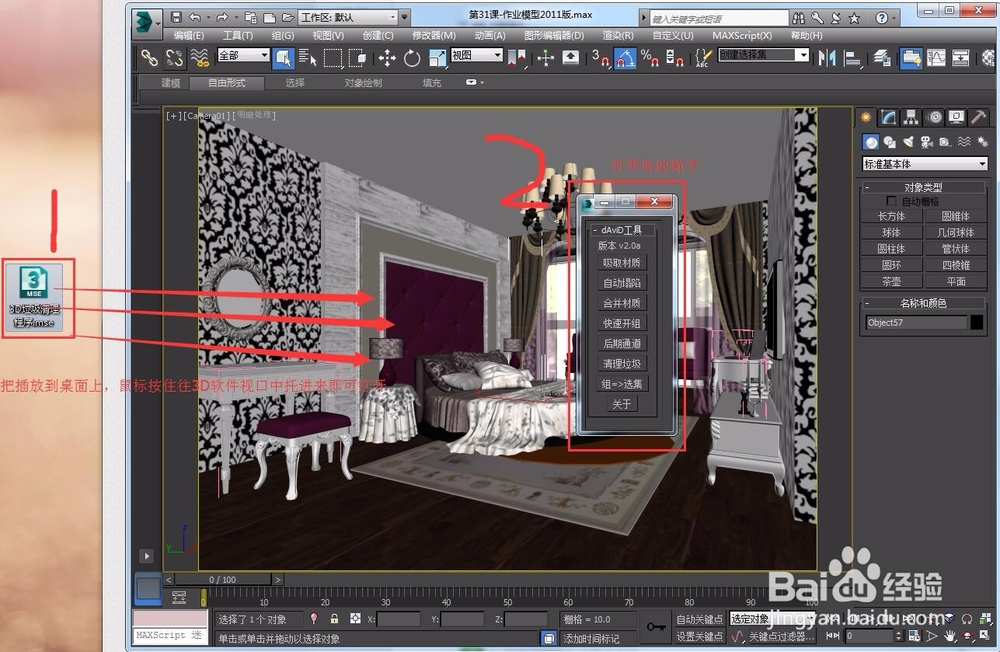The image size is (1000, 652).
Task: Switch to the Utilities hammer tab
Action: 978,117
